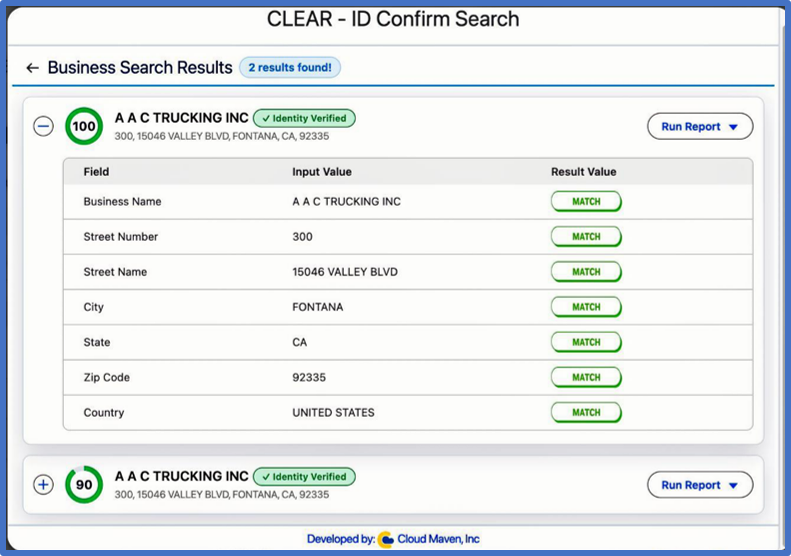Click the Cloud Maven, Inc link
The image size is (791, 556).
(438, 539)
